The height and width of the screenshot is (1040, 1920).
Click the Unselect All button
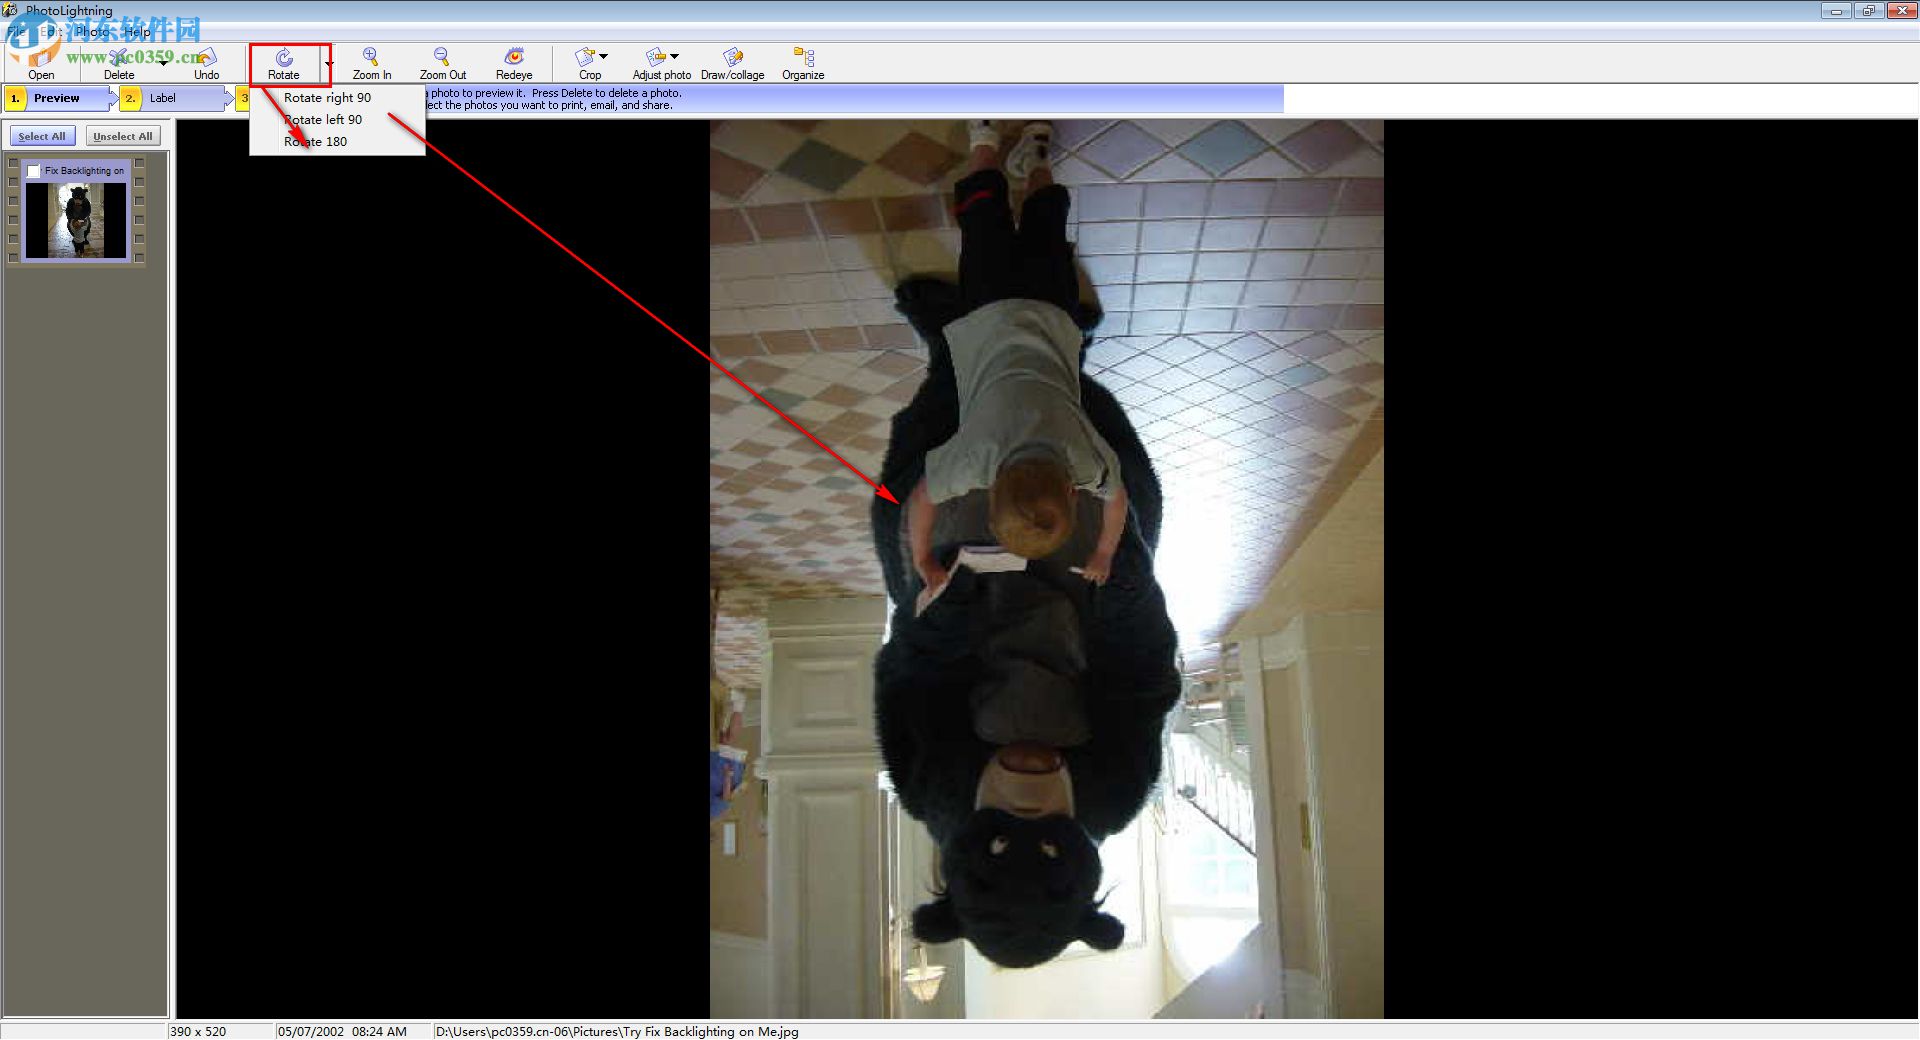[x=123, y=136]
